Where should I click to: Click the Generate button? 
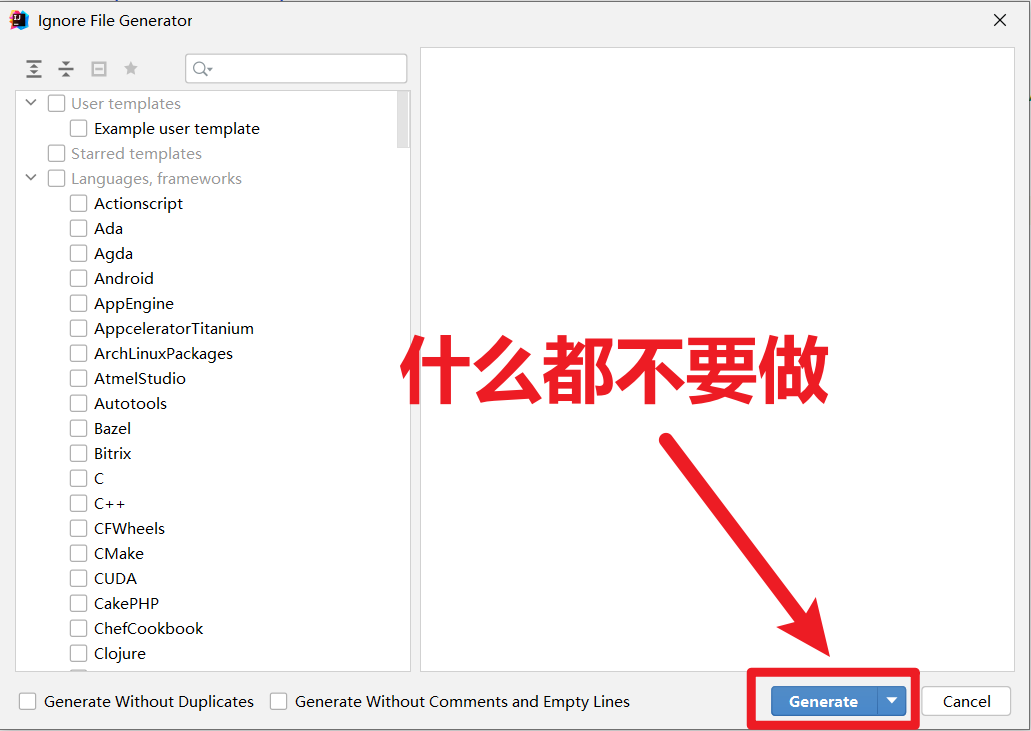point(824,701)
